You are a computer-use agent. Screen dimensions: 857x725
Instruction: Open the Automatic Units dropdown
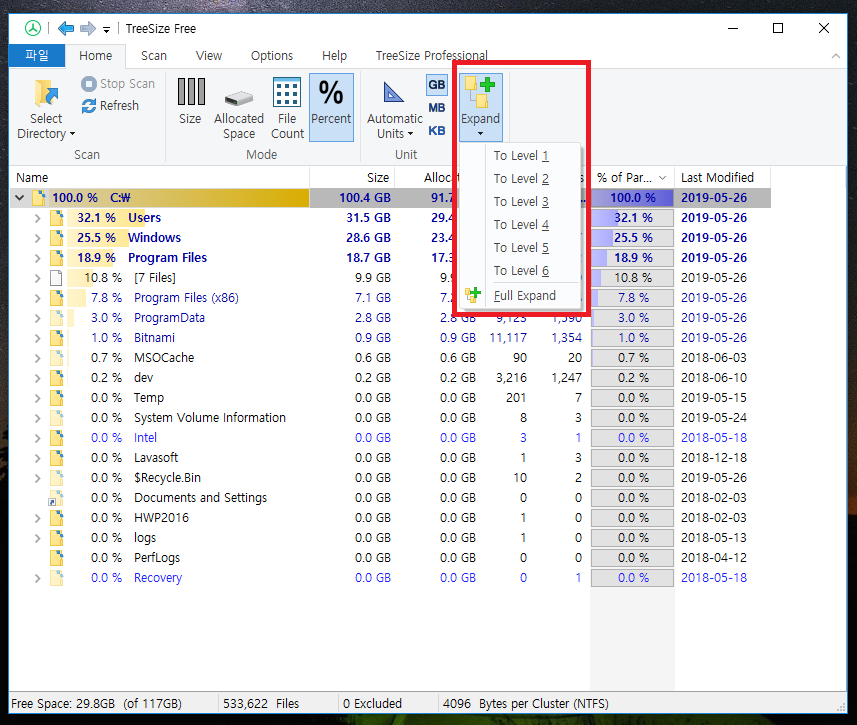395,109
